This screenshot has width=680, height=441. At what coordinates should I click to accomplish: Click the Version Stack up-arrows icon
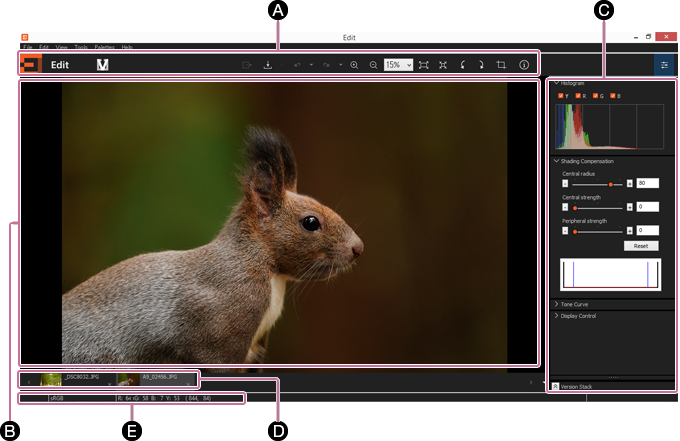555,386
